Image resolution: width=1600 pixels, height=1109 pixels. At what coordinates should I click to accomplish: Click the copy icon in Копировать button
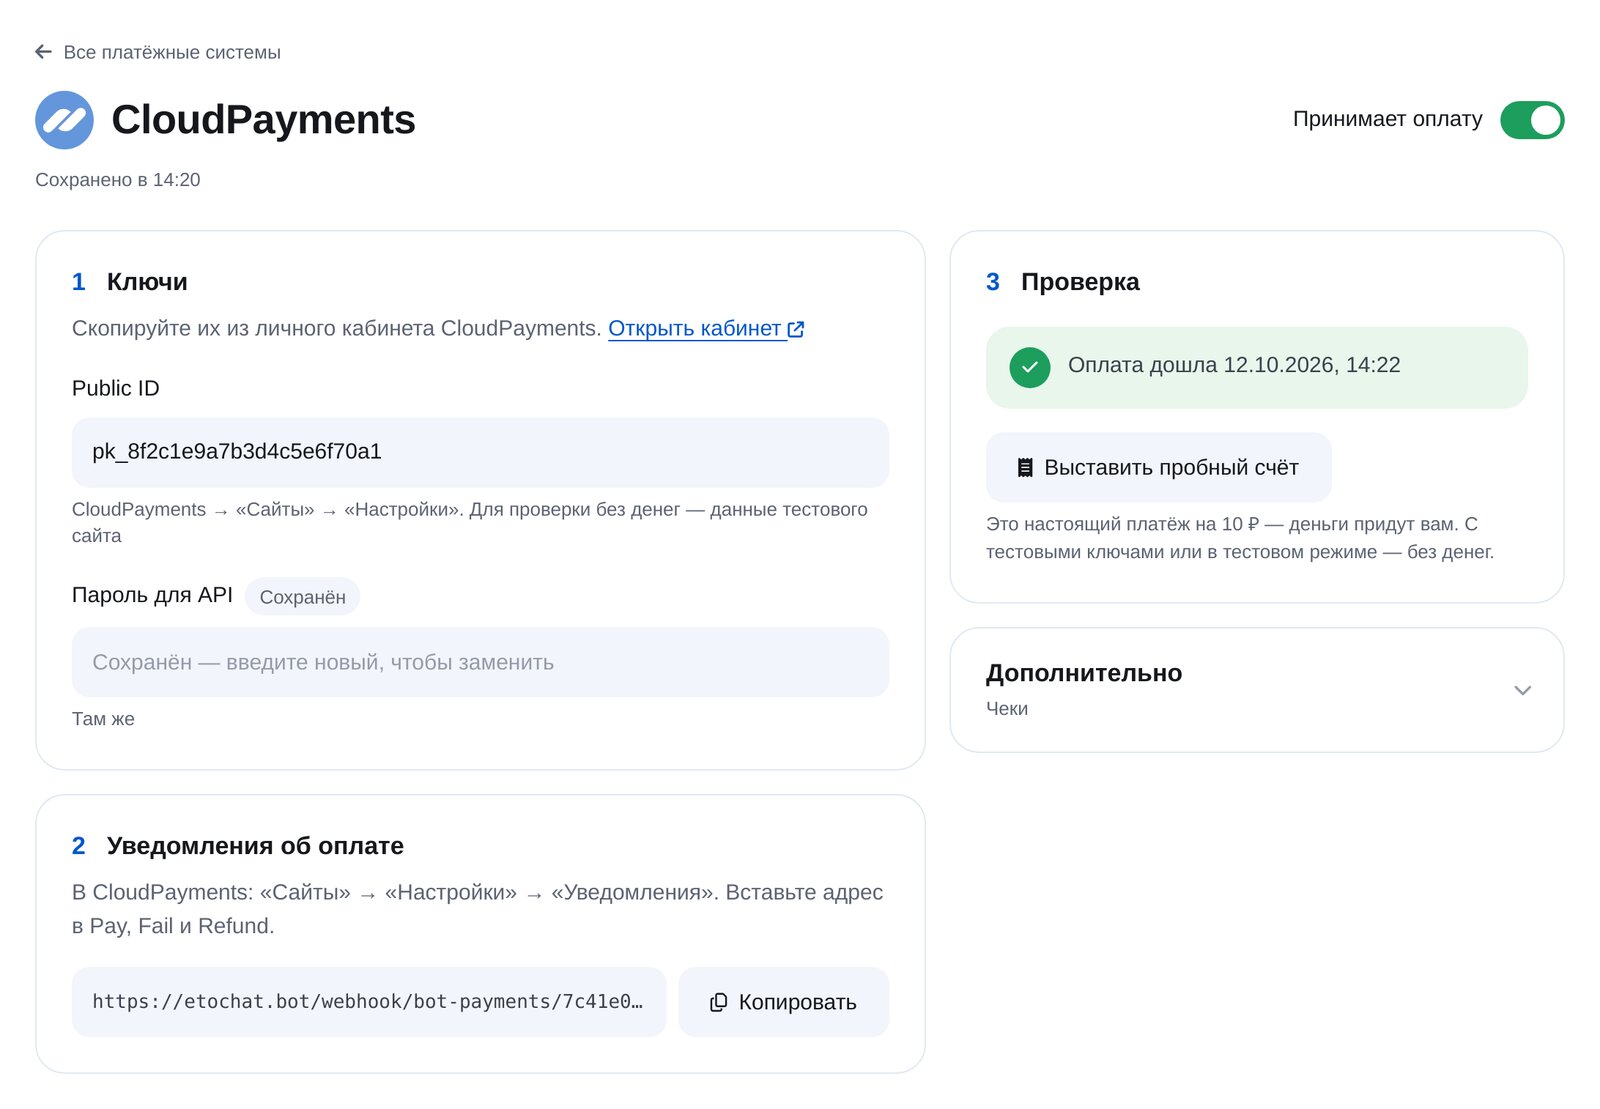[718, 1002]
